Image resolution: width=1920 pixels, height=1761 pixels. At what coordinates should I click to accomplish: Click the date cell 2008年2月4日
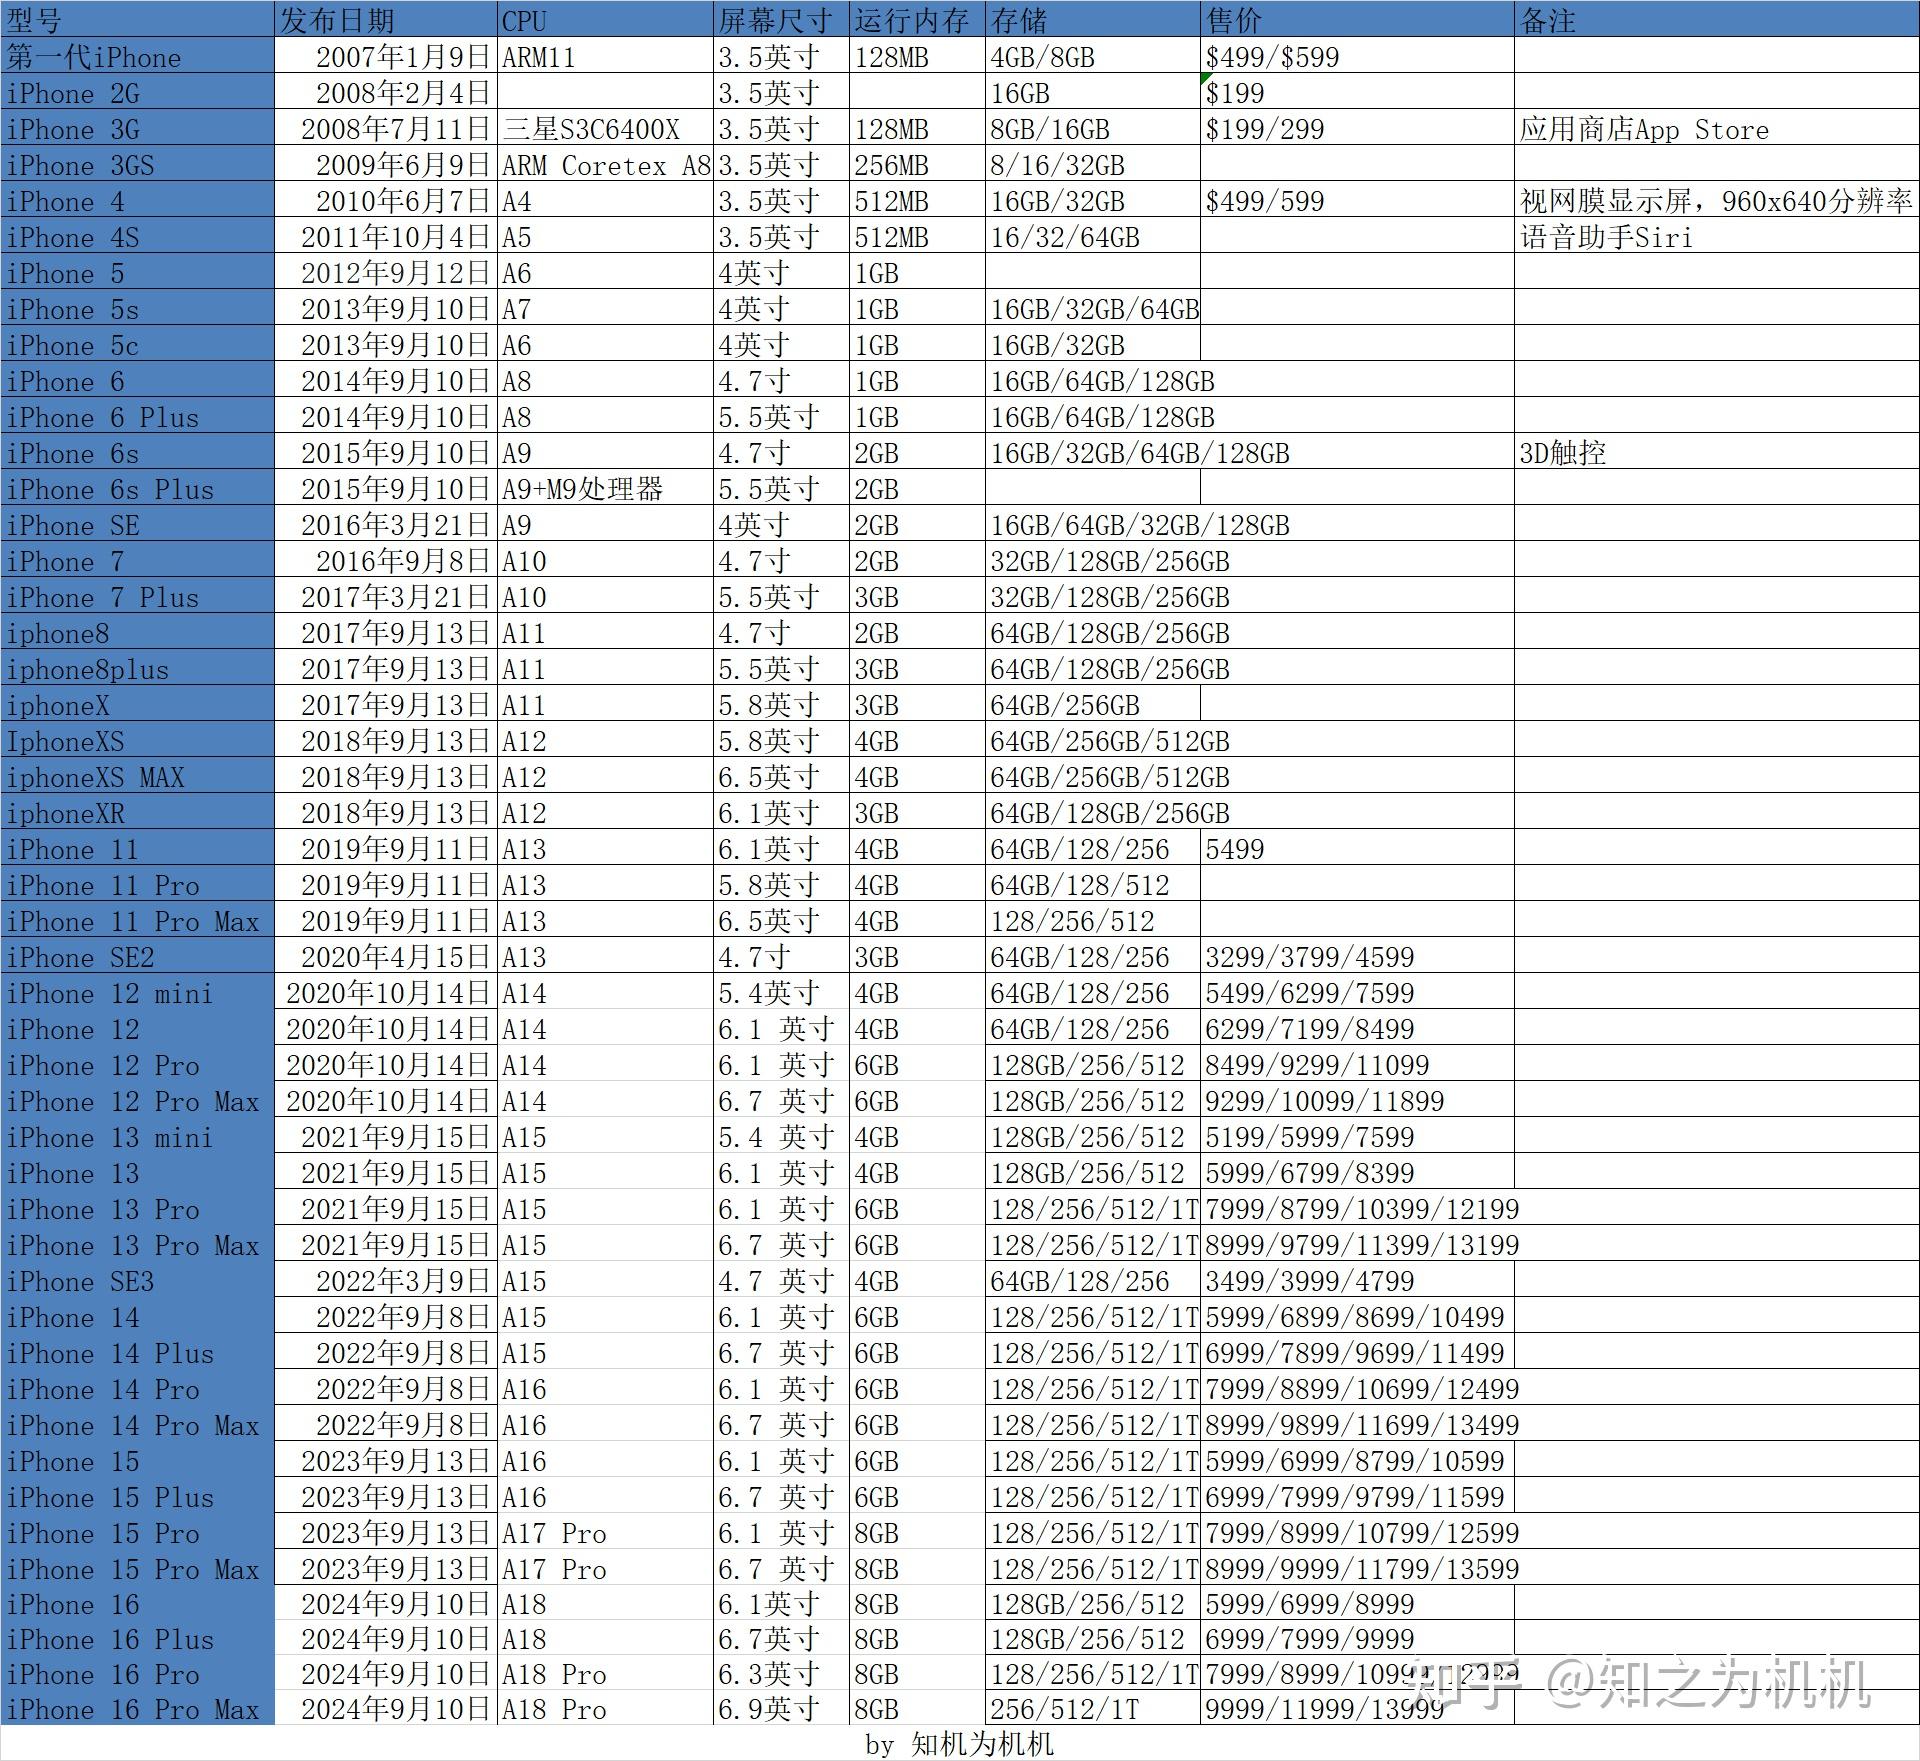point(386,93)
